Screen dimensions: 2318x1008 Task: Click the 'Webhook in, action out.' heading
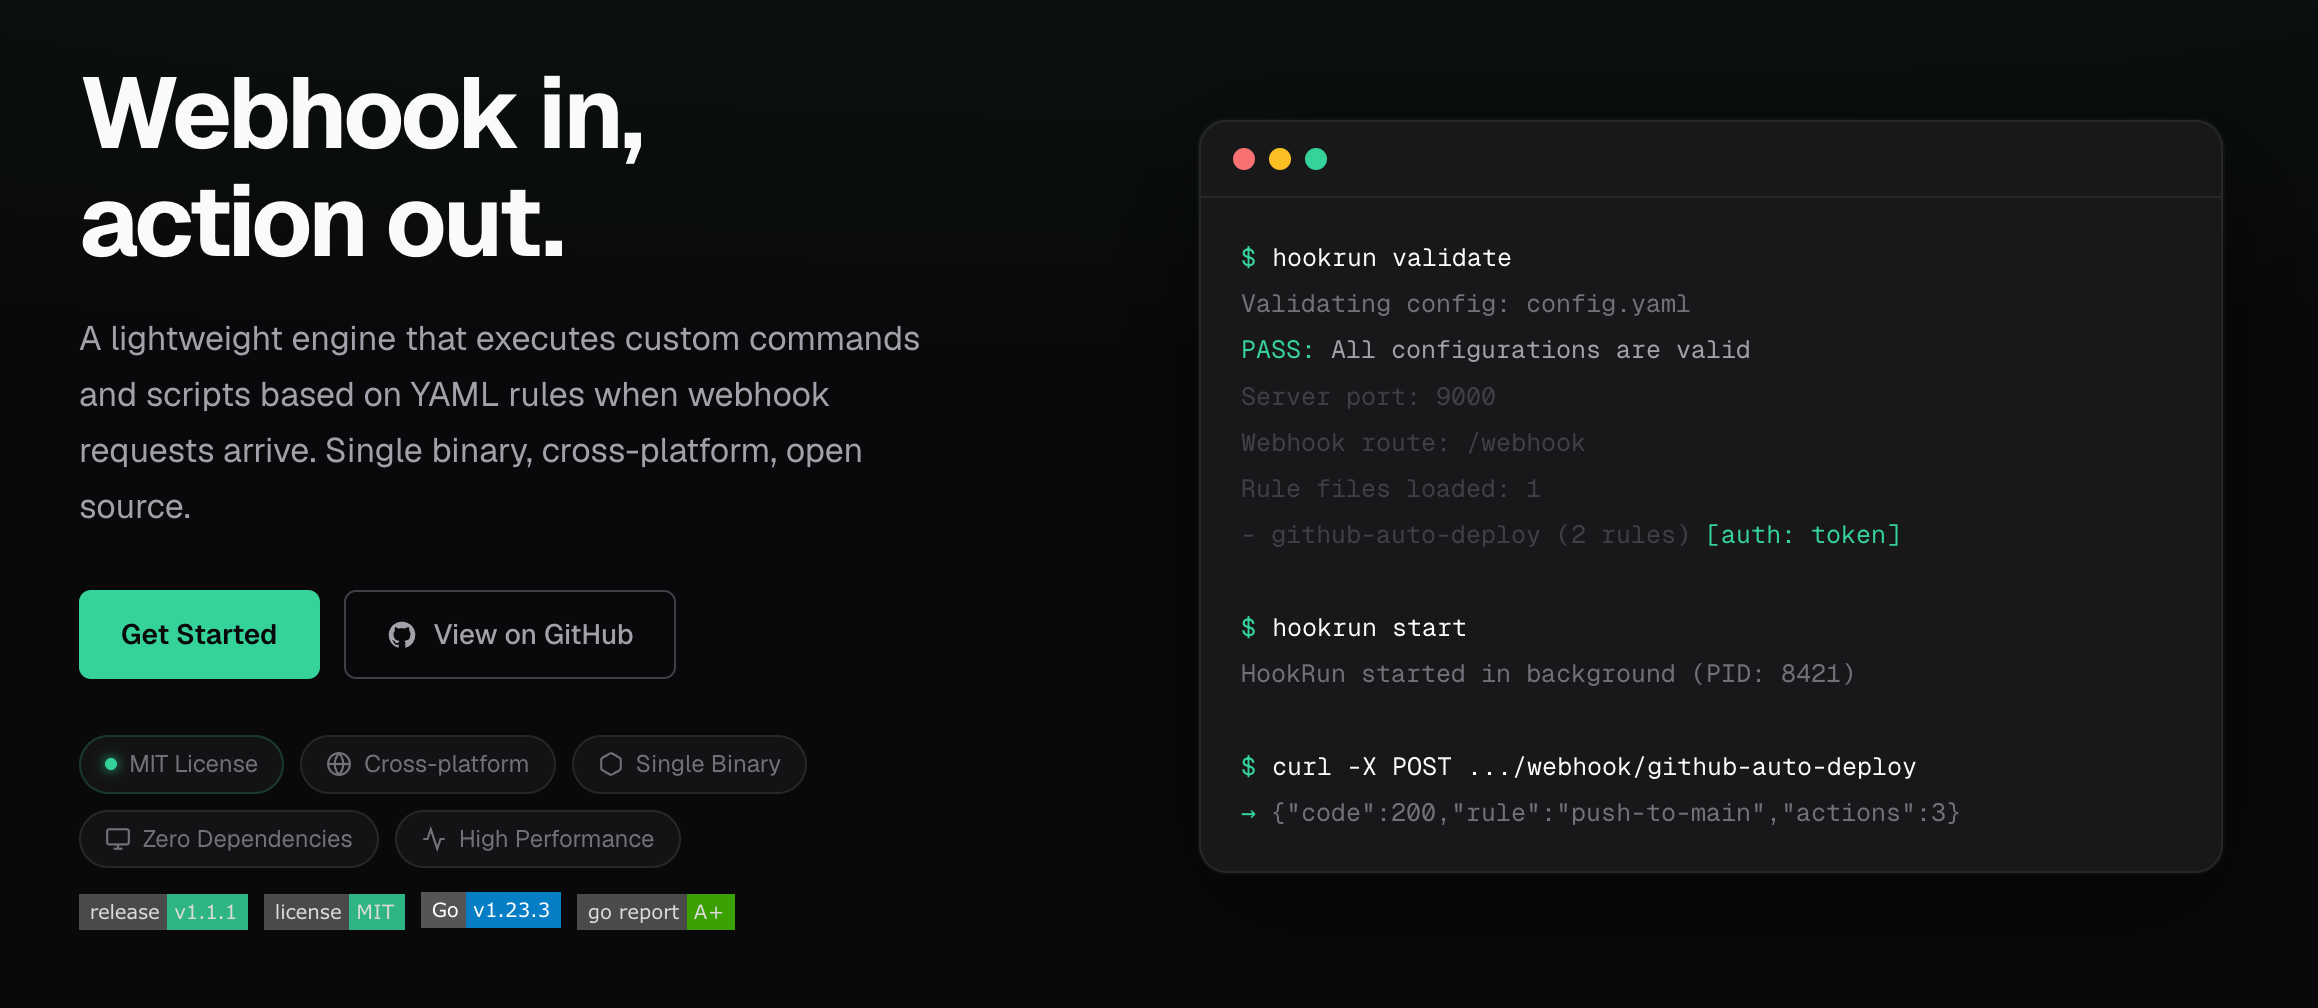pos(362,168)
